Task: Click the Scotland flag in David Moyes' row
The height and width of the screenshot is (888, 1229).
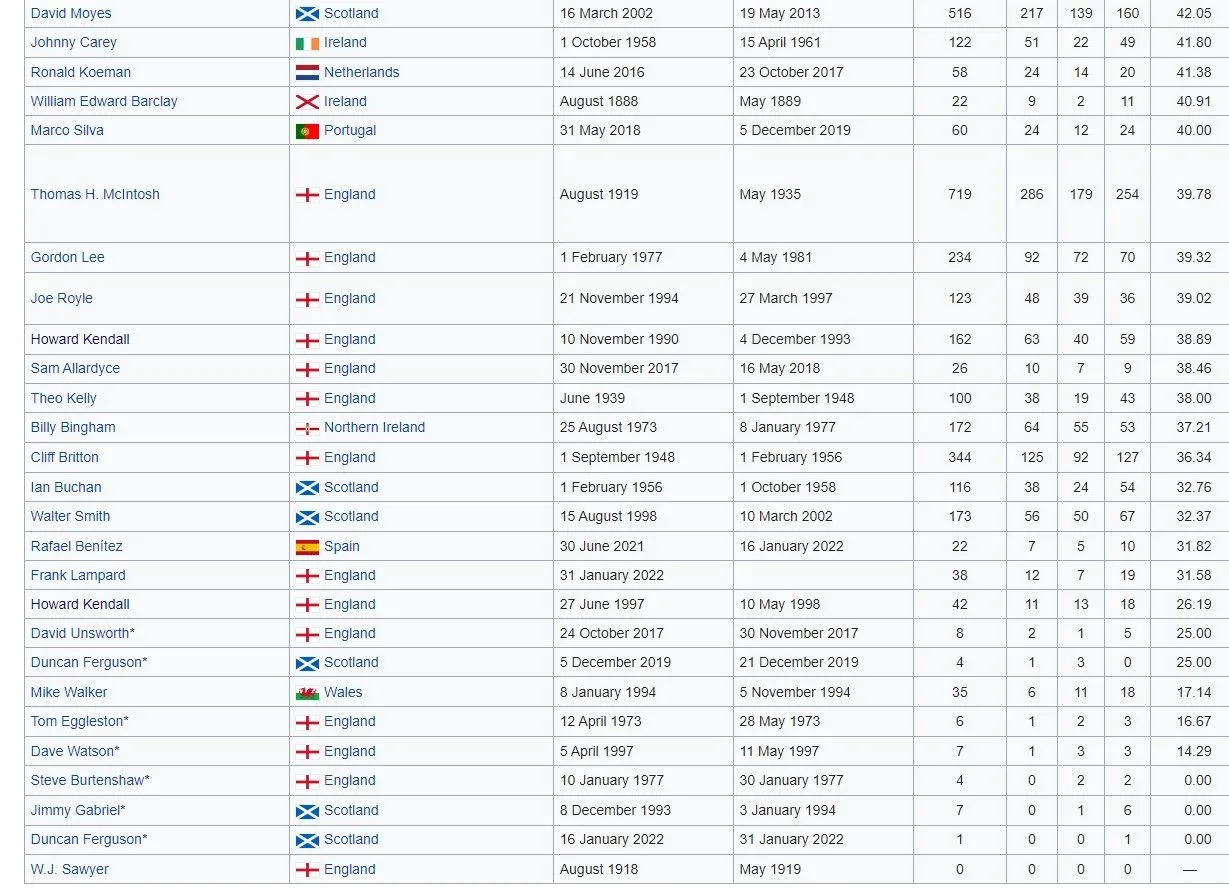Action: tap(307, 14)
